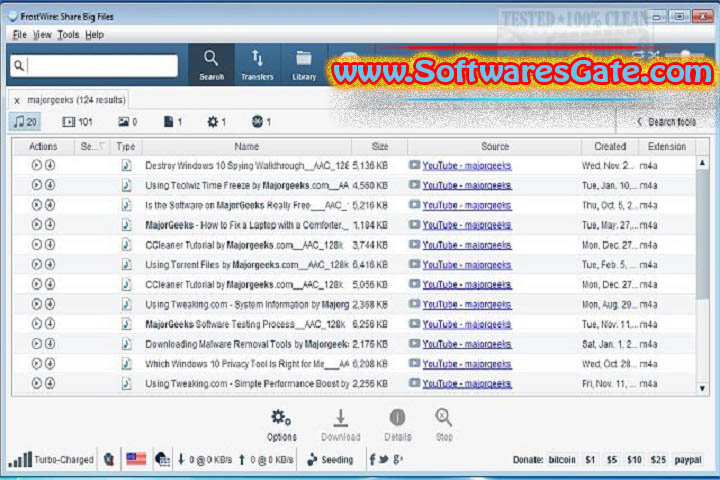The width and height of the screenshot is (720, 480).
Task: Donate $1
Action: pyautogui.click(x=590, y=460)
